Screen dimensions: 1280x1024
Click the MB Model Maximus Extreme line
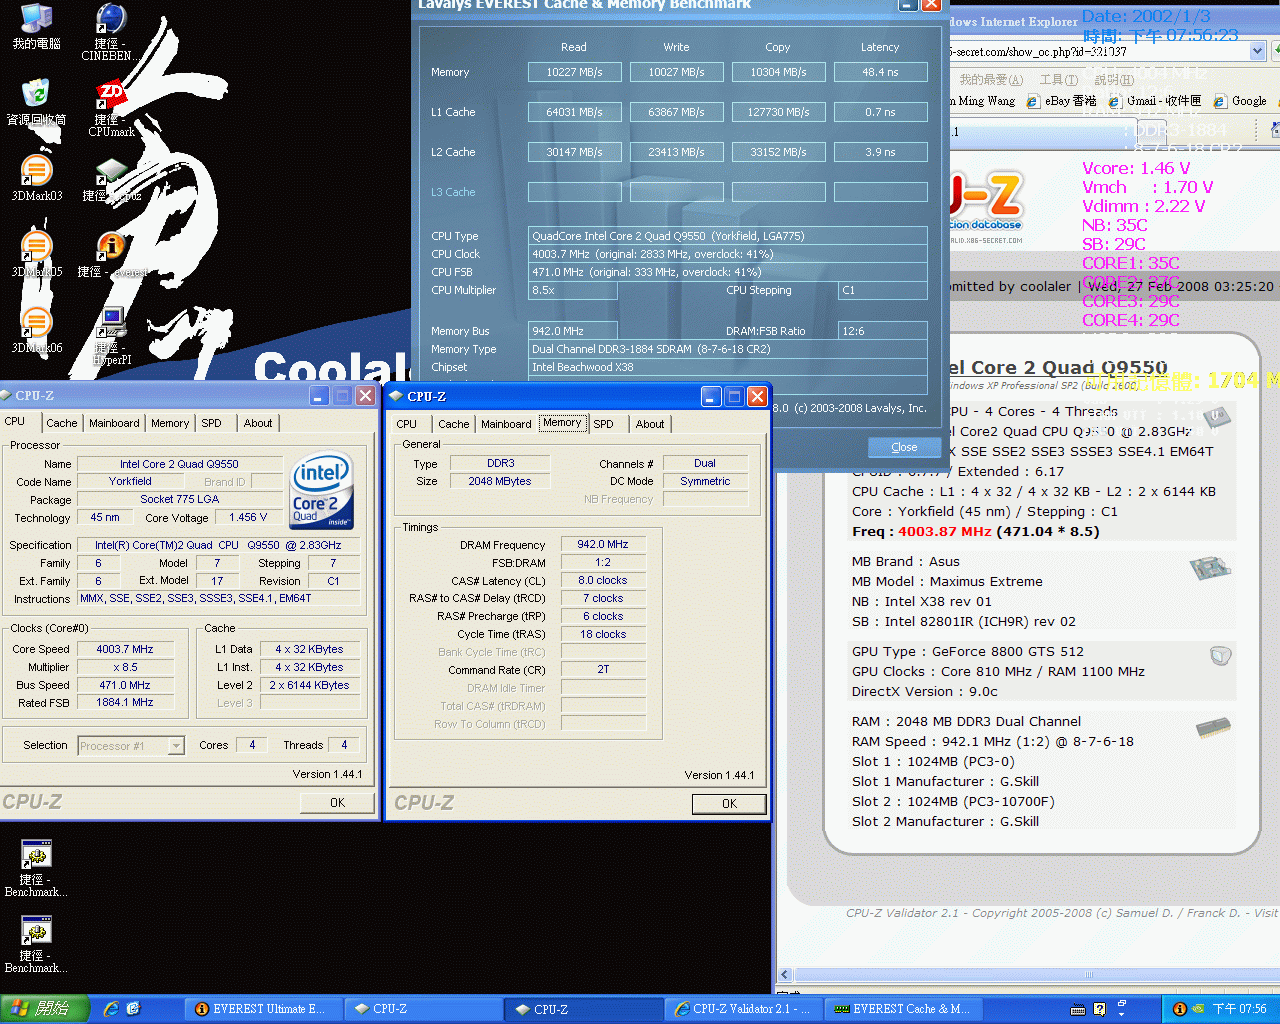(947, 581)
